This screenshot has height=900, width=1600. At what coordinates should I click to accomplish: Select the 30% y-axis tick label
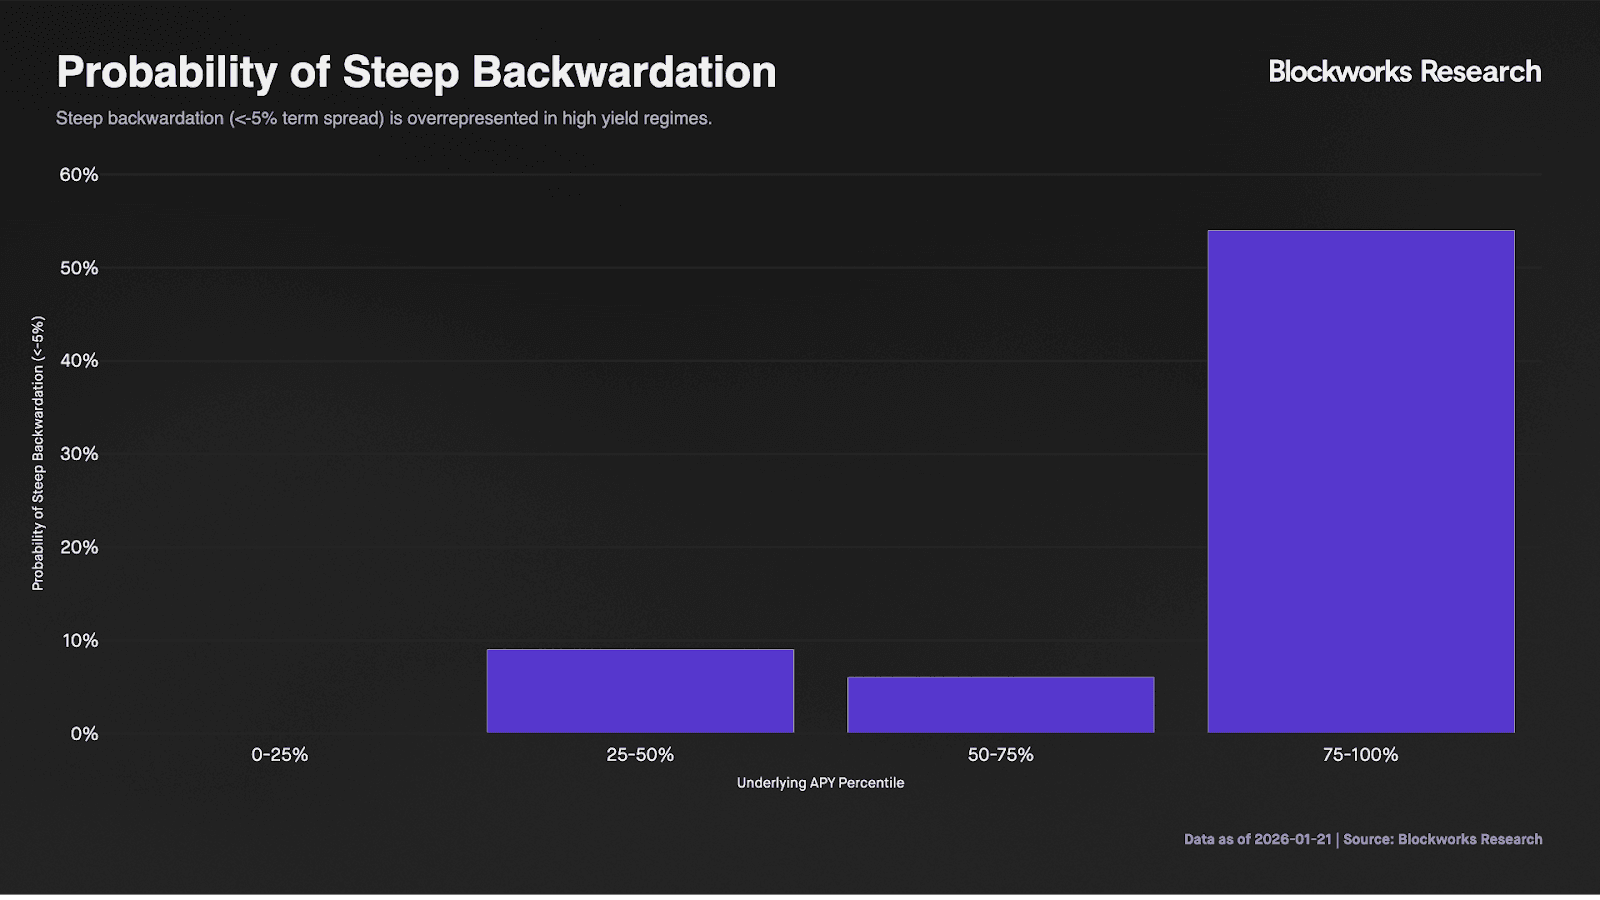click(79, 454)
